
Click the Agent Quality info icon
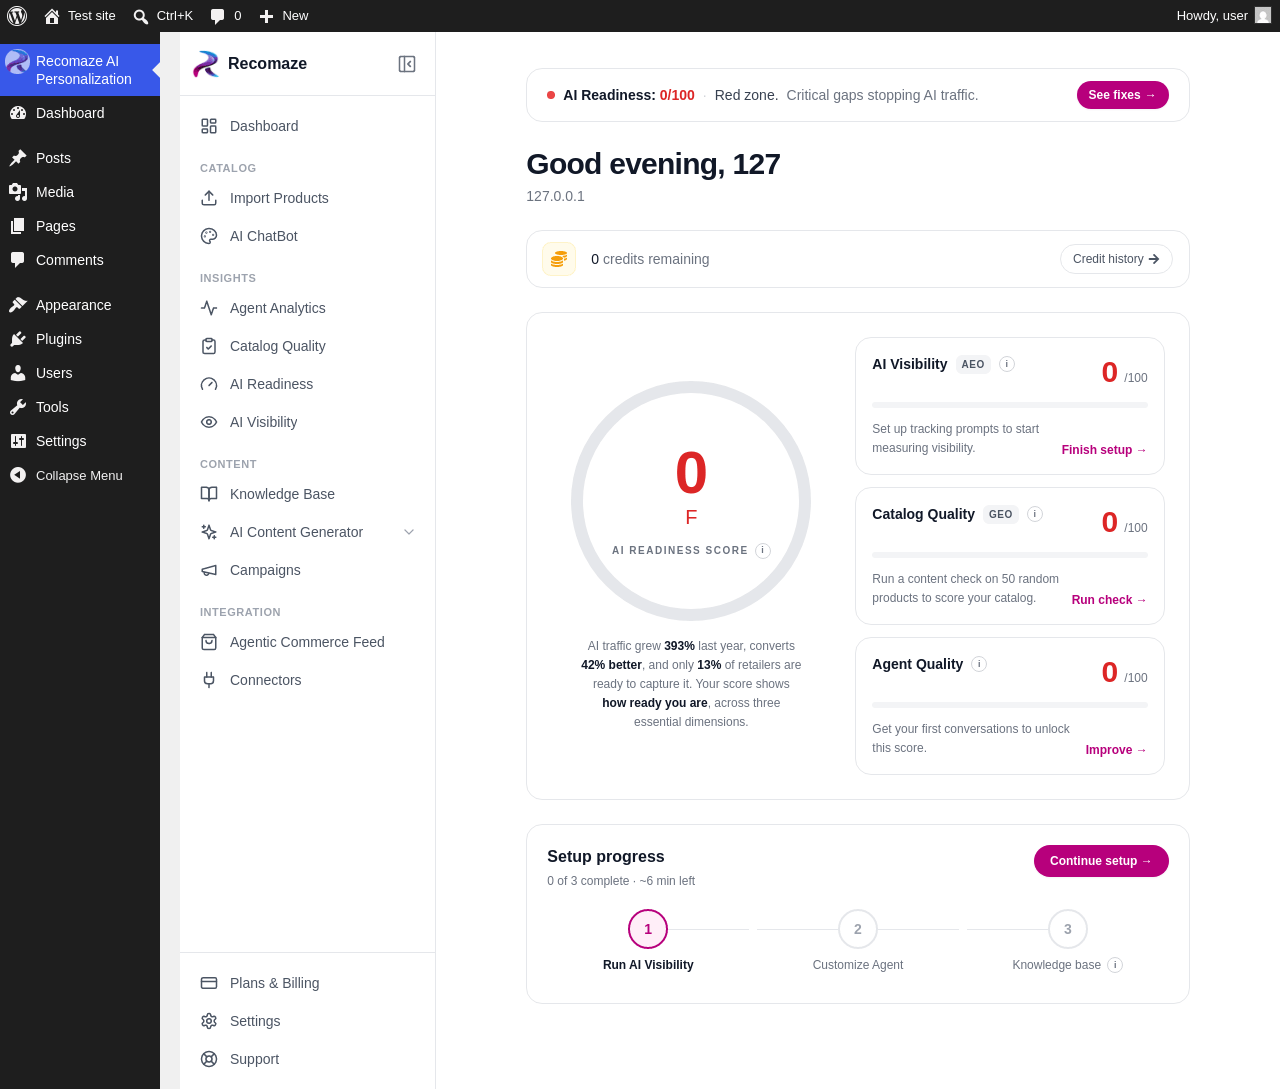click(979, 664)
